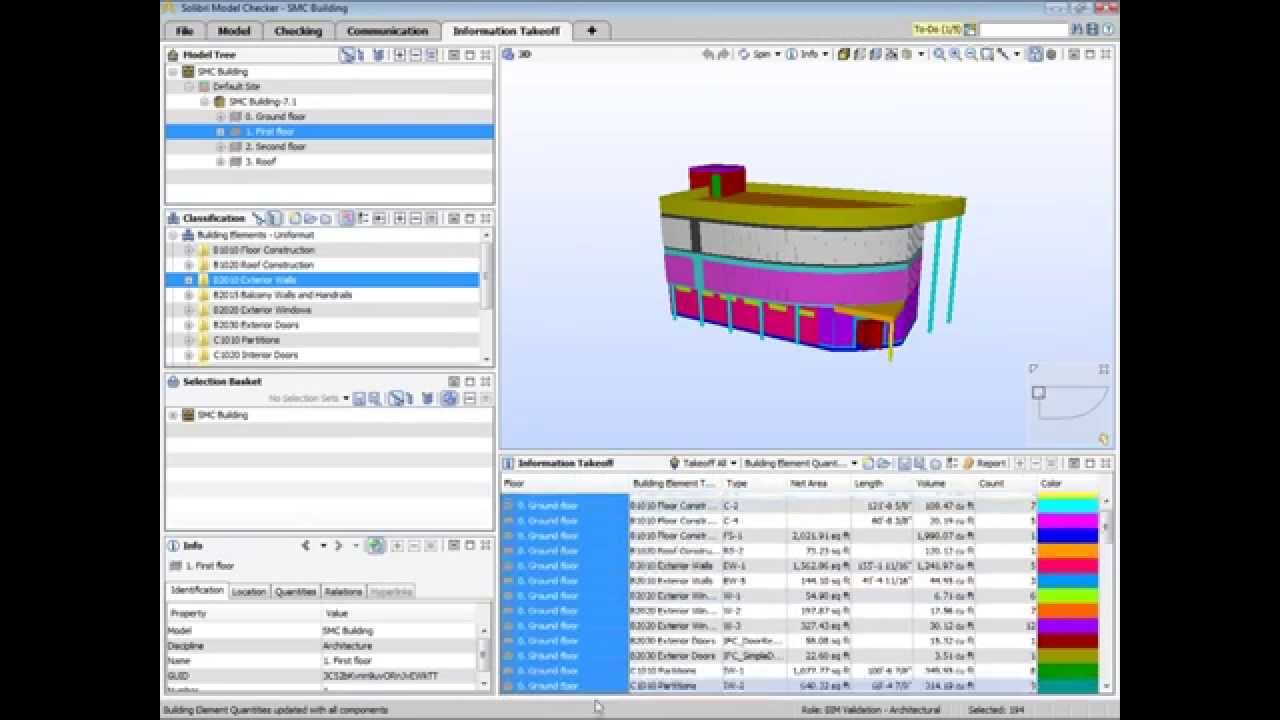This screenshot has width=1280, height=720.
Task: Collapse the SMC Building root node
Action: (173, 72)
